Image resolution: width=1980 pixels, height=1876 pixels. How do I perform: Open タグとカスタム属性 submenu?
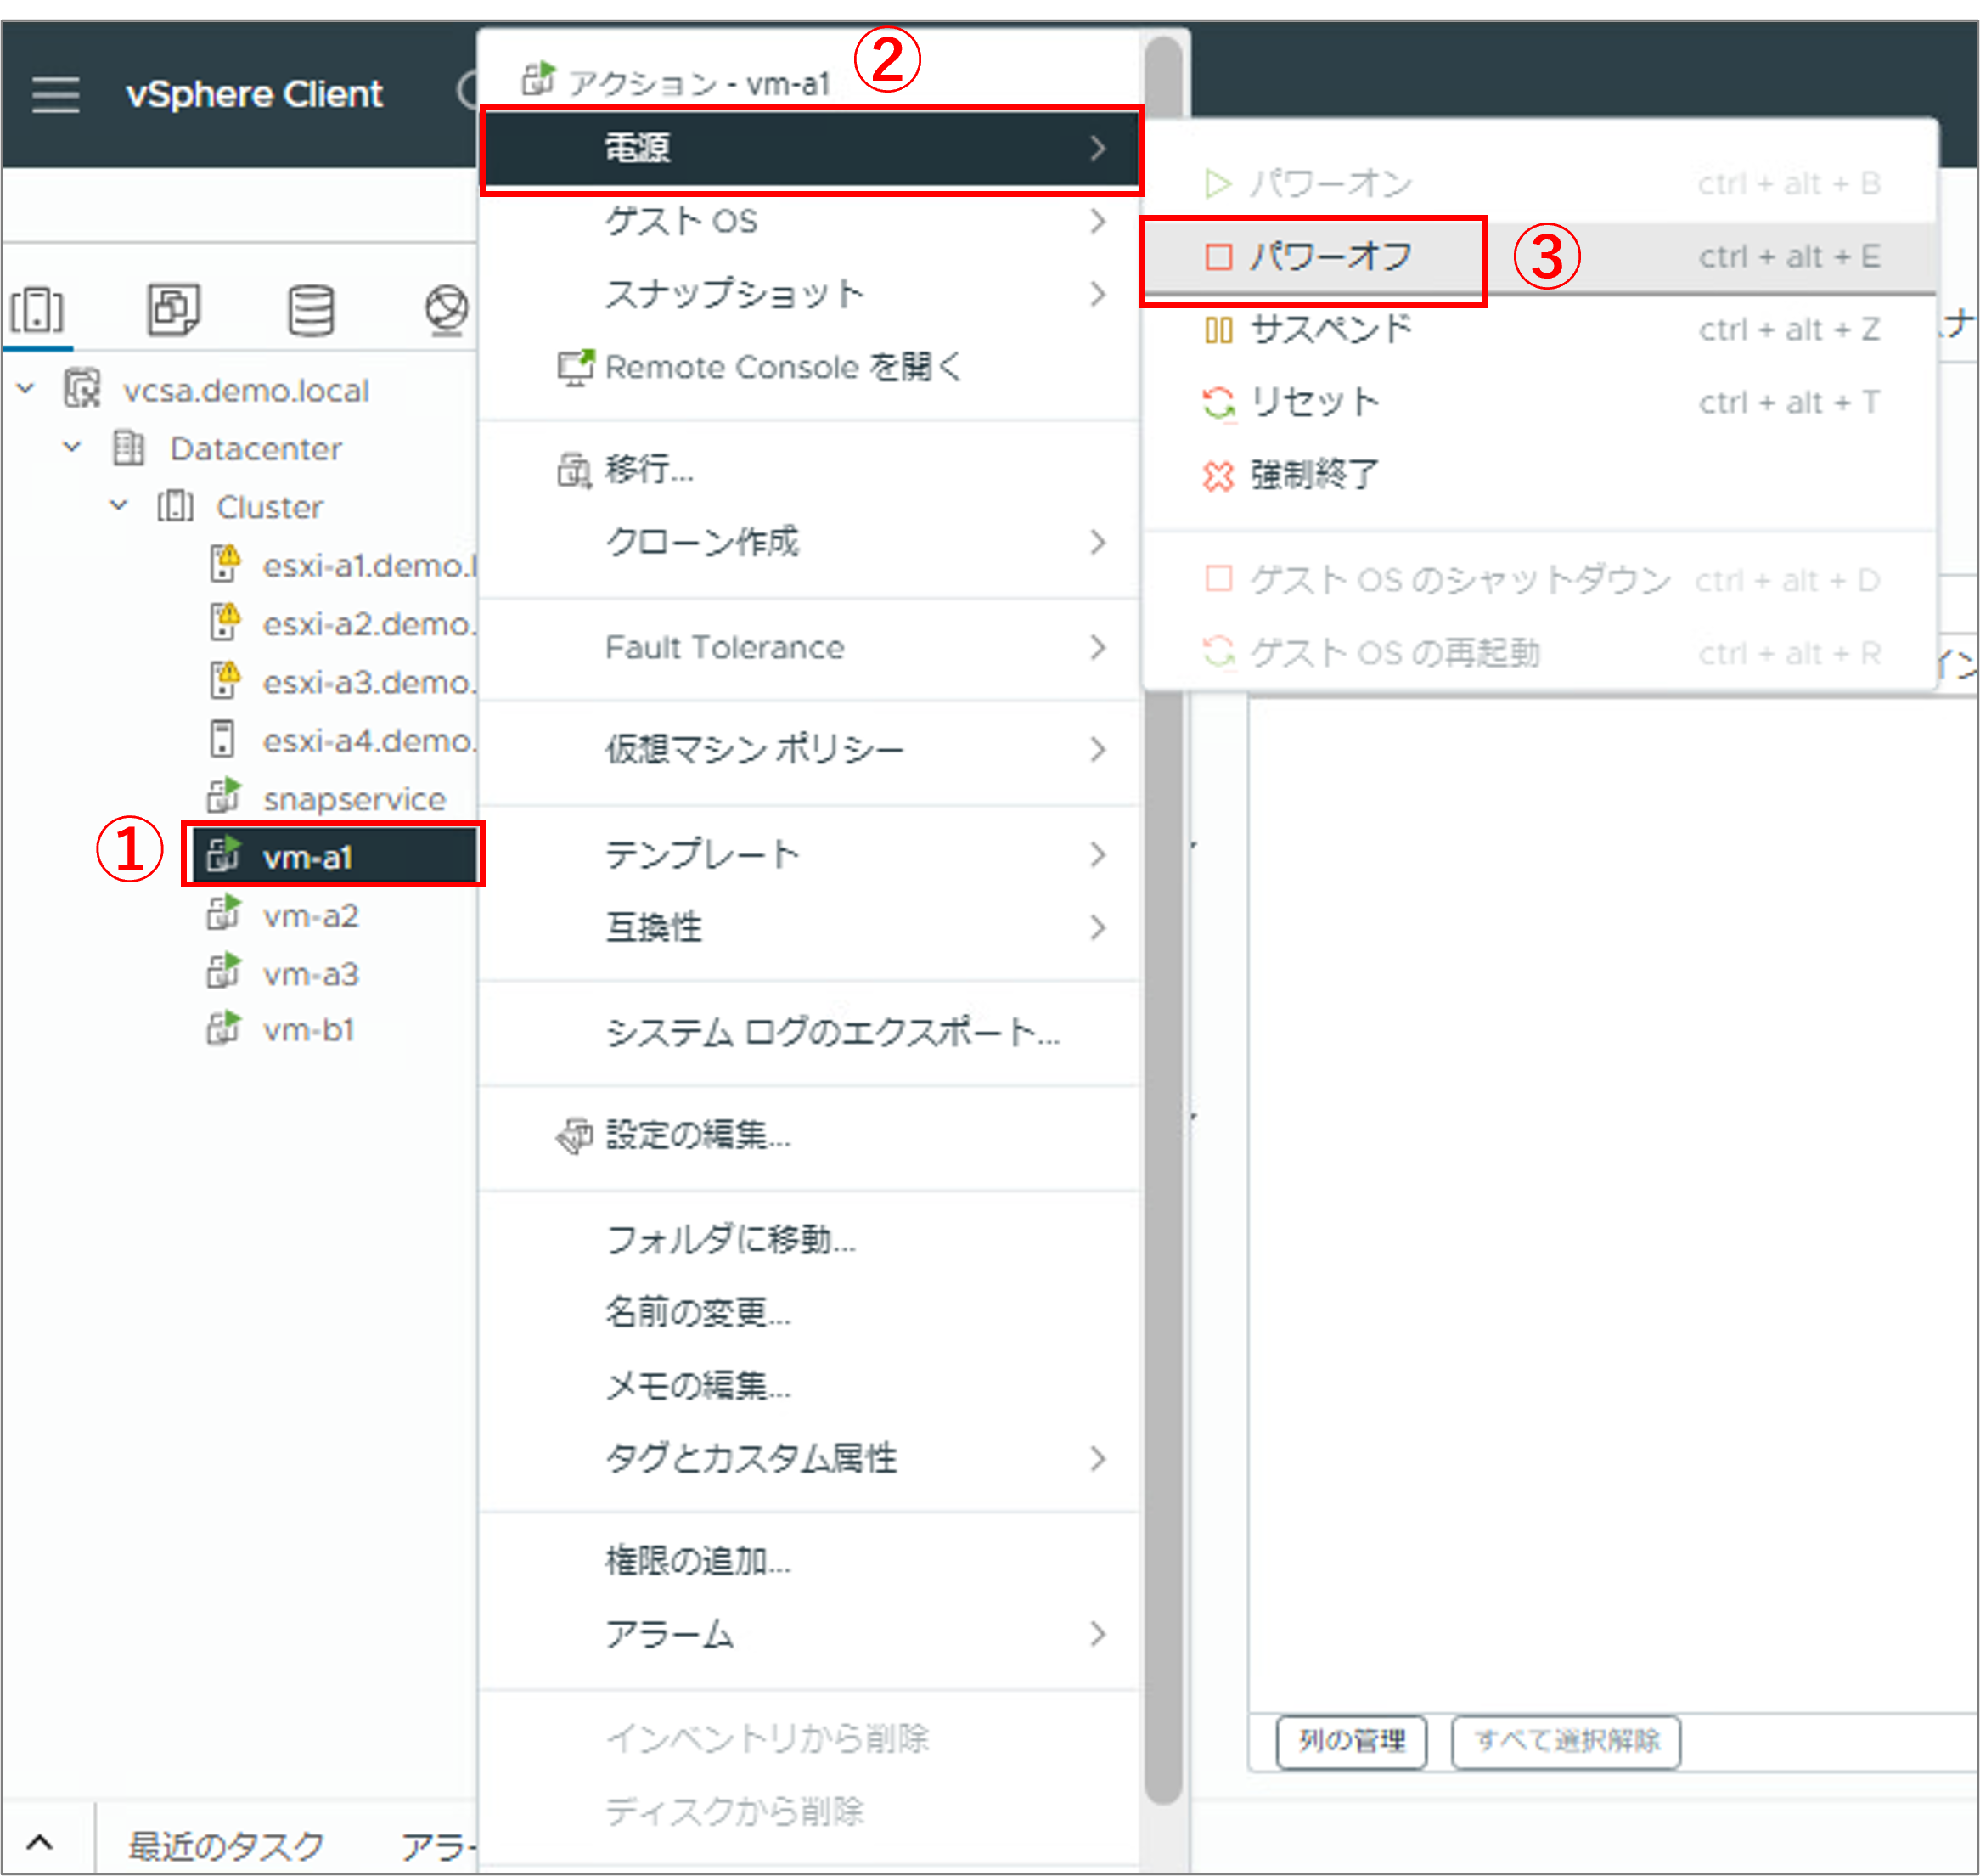[809, 1459]
